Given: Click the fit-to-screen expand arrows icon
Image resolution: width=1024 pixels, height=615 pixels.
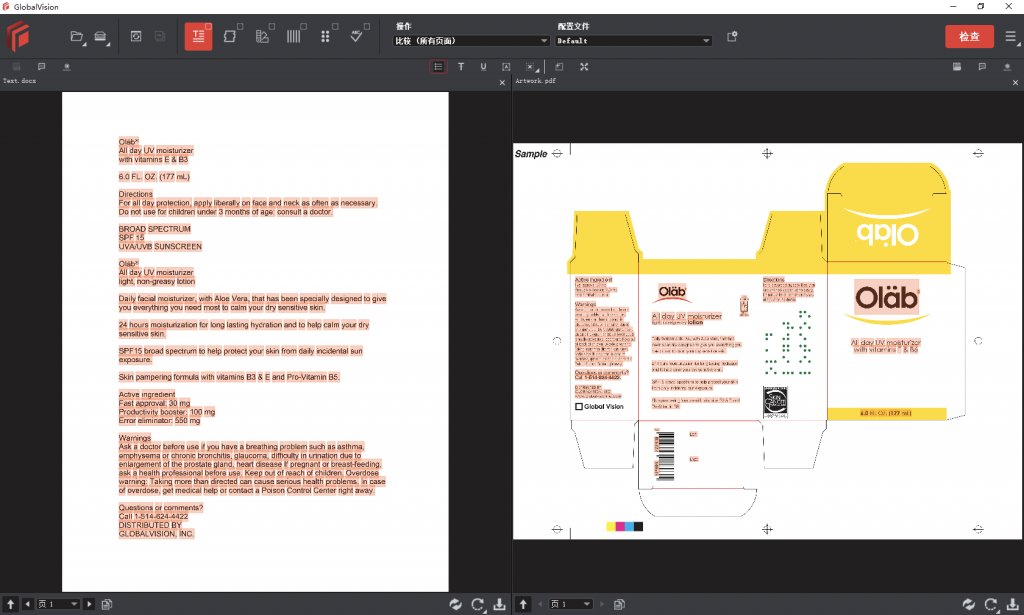Looking at the screenshot, I should 584,67.
